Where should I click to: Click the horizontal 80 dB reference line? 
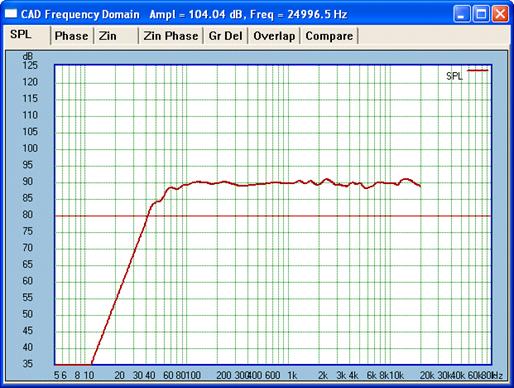(273, 216)
